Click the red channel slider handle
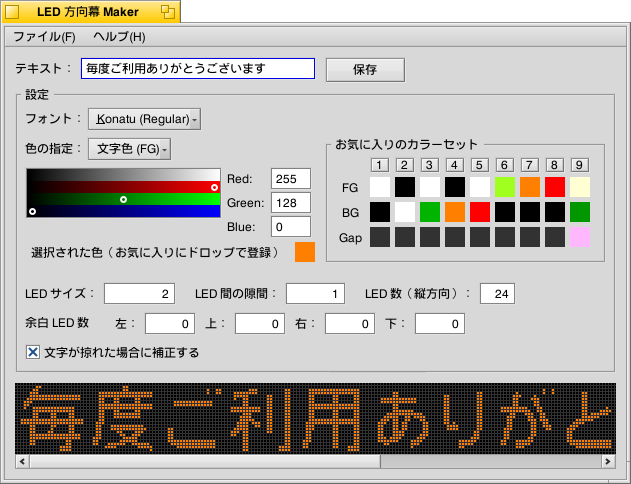 tap(214, 187)
